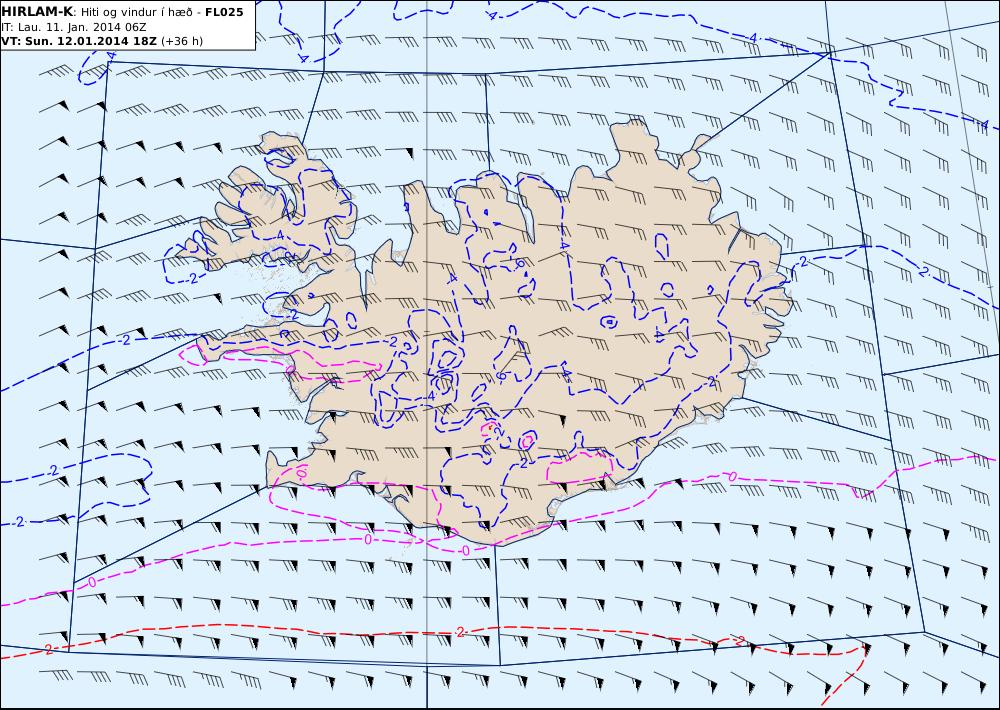Click the FL025 flight level label
The width and height of the screenshot is (1000, 710).
coord(224,12)
